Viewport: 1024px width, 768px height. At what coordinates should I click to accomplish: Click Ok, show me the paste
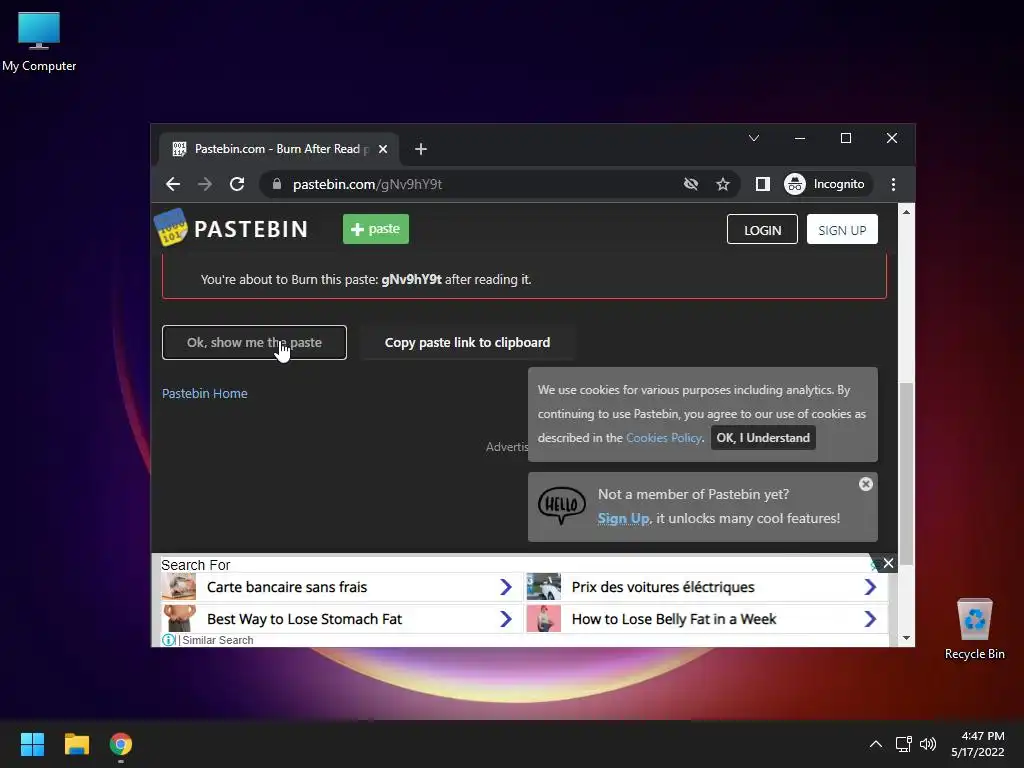tap(254, 343)
